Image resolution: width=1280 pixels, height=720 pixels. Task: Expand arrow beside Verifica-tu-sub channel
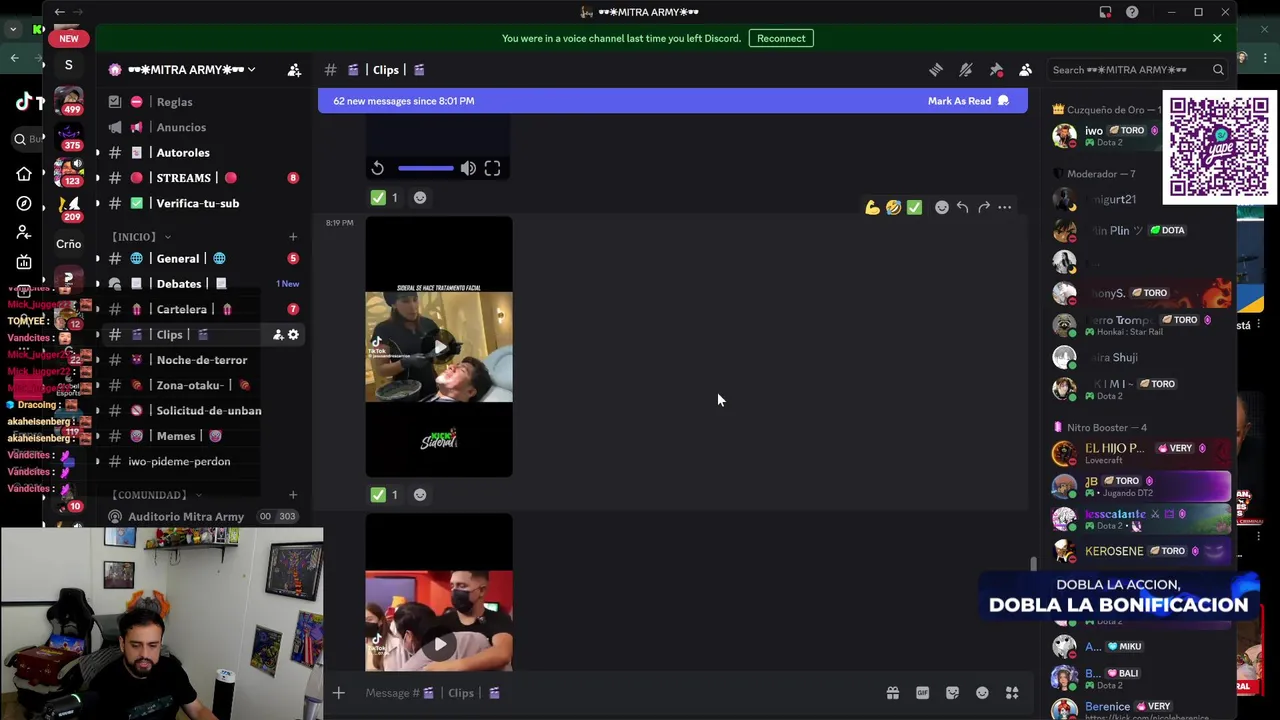click(98, 204)
